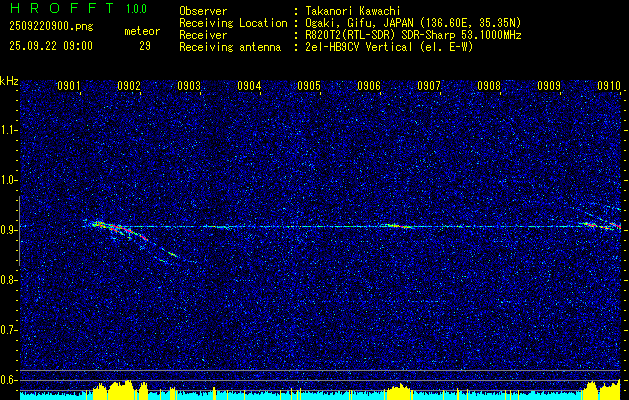
Task: Click the 0.6 kHz axis label
Action: (8, 380)
